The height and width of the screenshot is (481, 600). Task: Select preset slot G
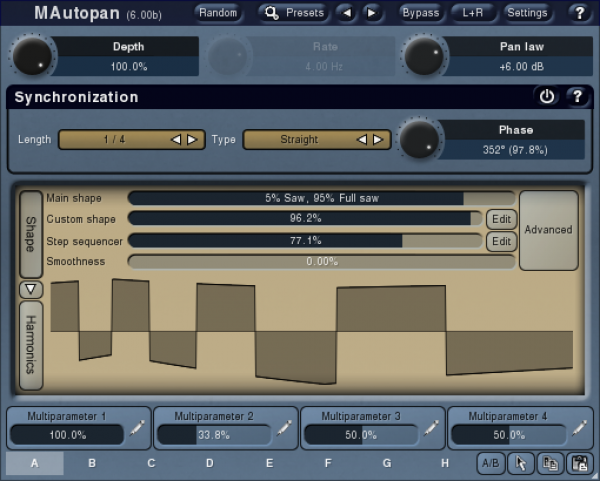(x=387, y=463)
